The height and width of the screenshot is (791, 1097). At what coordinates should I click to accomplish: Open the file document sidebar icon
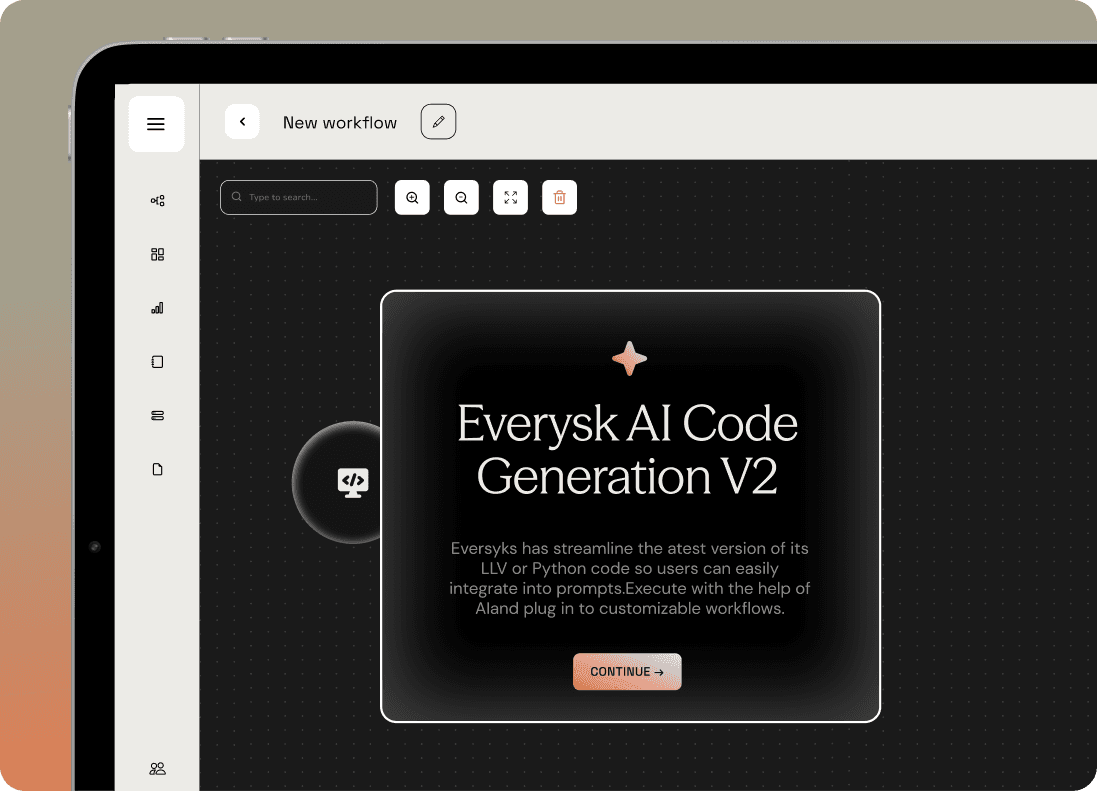point(157,469)
